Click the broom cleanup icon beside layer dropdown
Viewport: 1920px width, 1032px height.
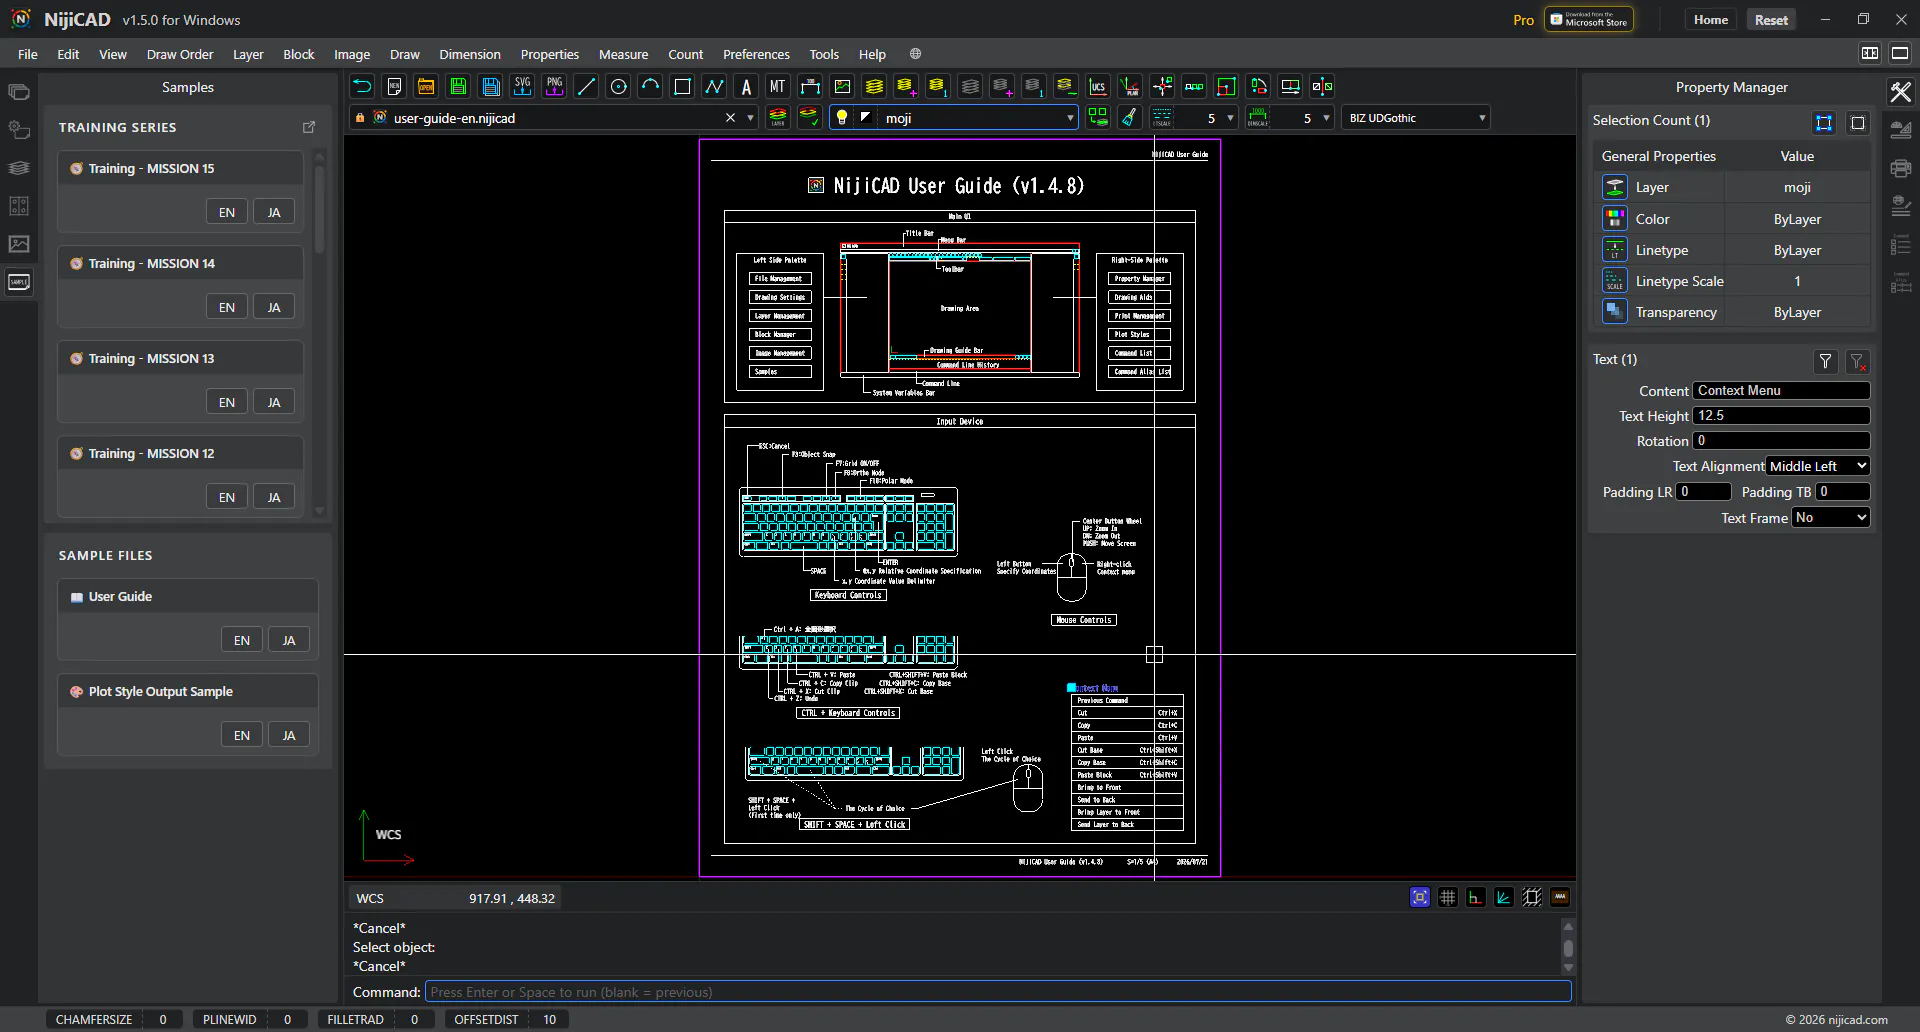[x=1129, y=118]
